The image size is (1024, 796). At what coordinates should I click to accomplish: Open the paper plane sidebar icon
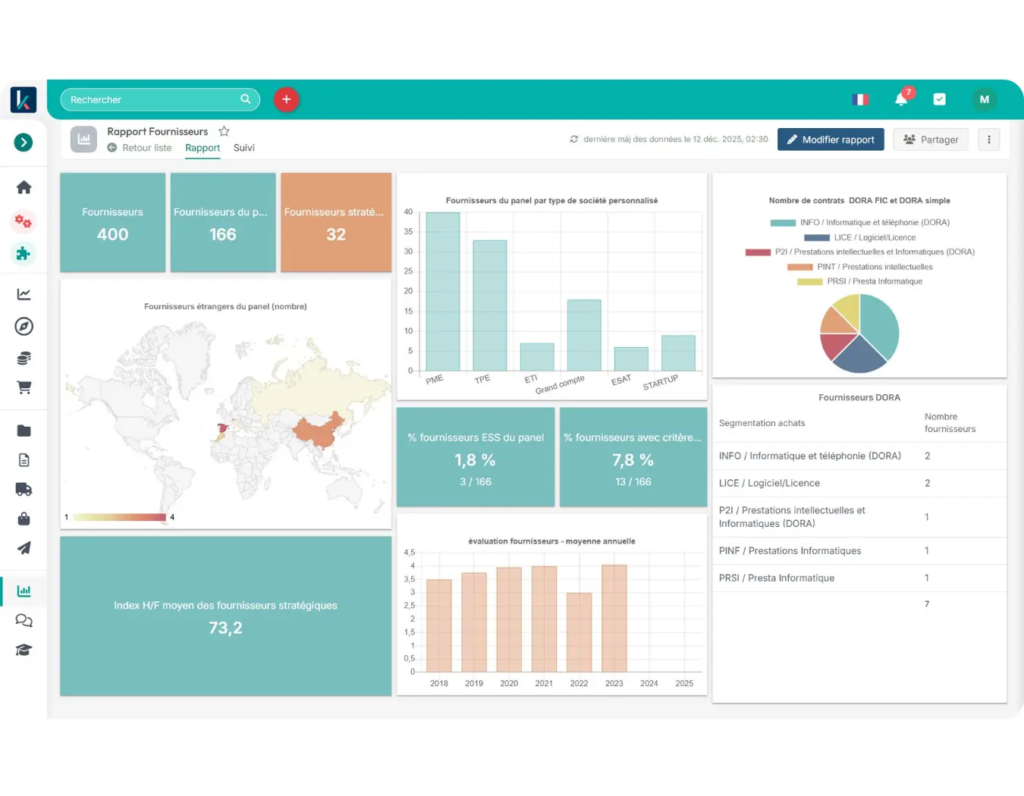[24, 548]
